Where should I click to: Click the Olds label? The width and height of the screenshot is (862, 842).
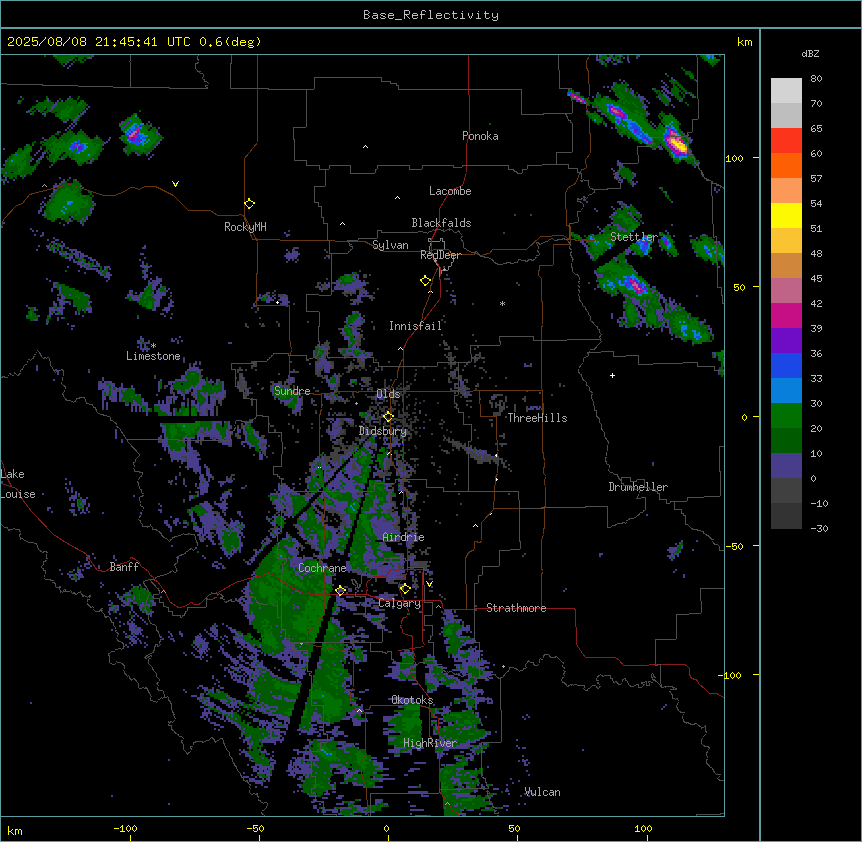pyautogui.click(x=388, y=394)
